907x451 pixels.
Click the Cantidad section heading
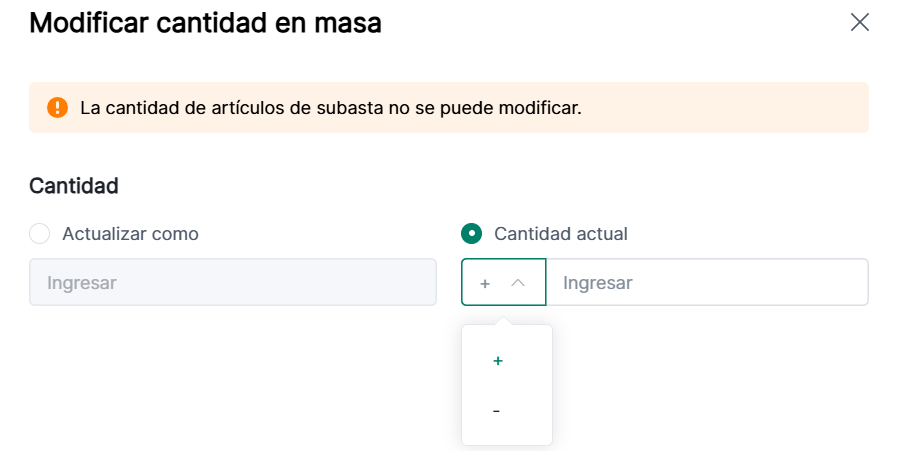tap(74, 185)
